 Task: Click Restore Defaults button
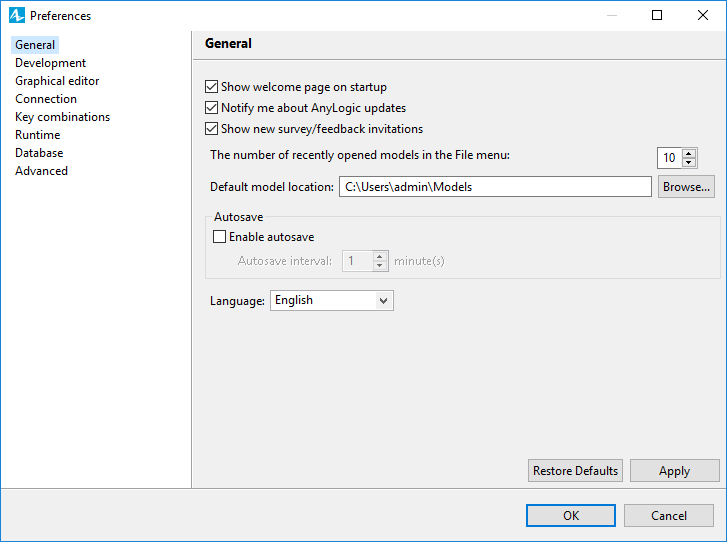(575, 471)
